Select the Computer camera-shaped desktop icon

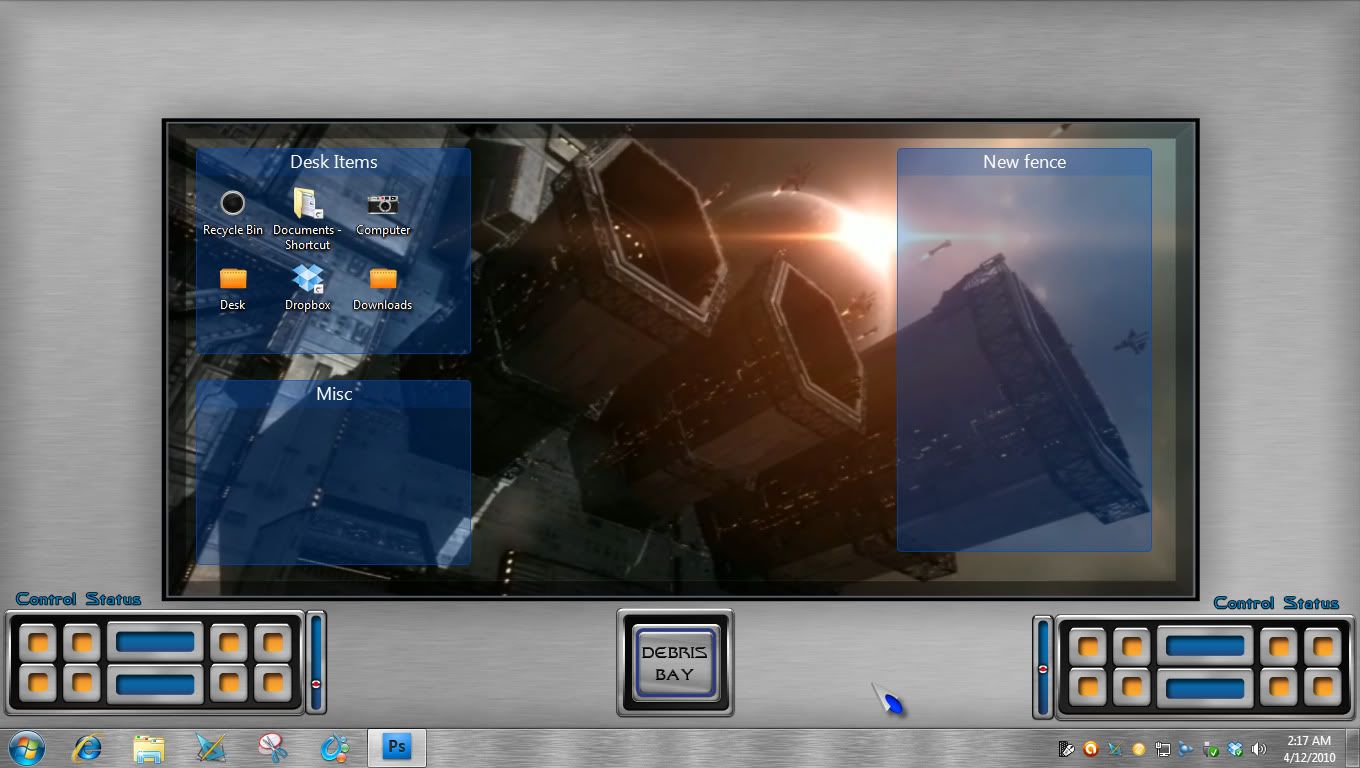pyautogui.click(x=383, y=213)
